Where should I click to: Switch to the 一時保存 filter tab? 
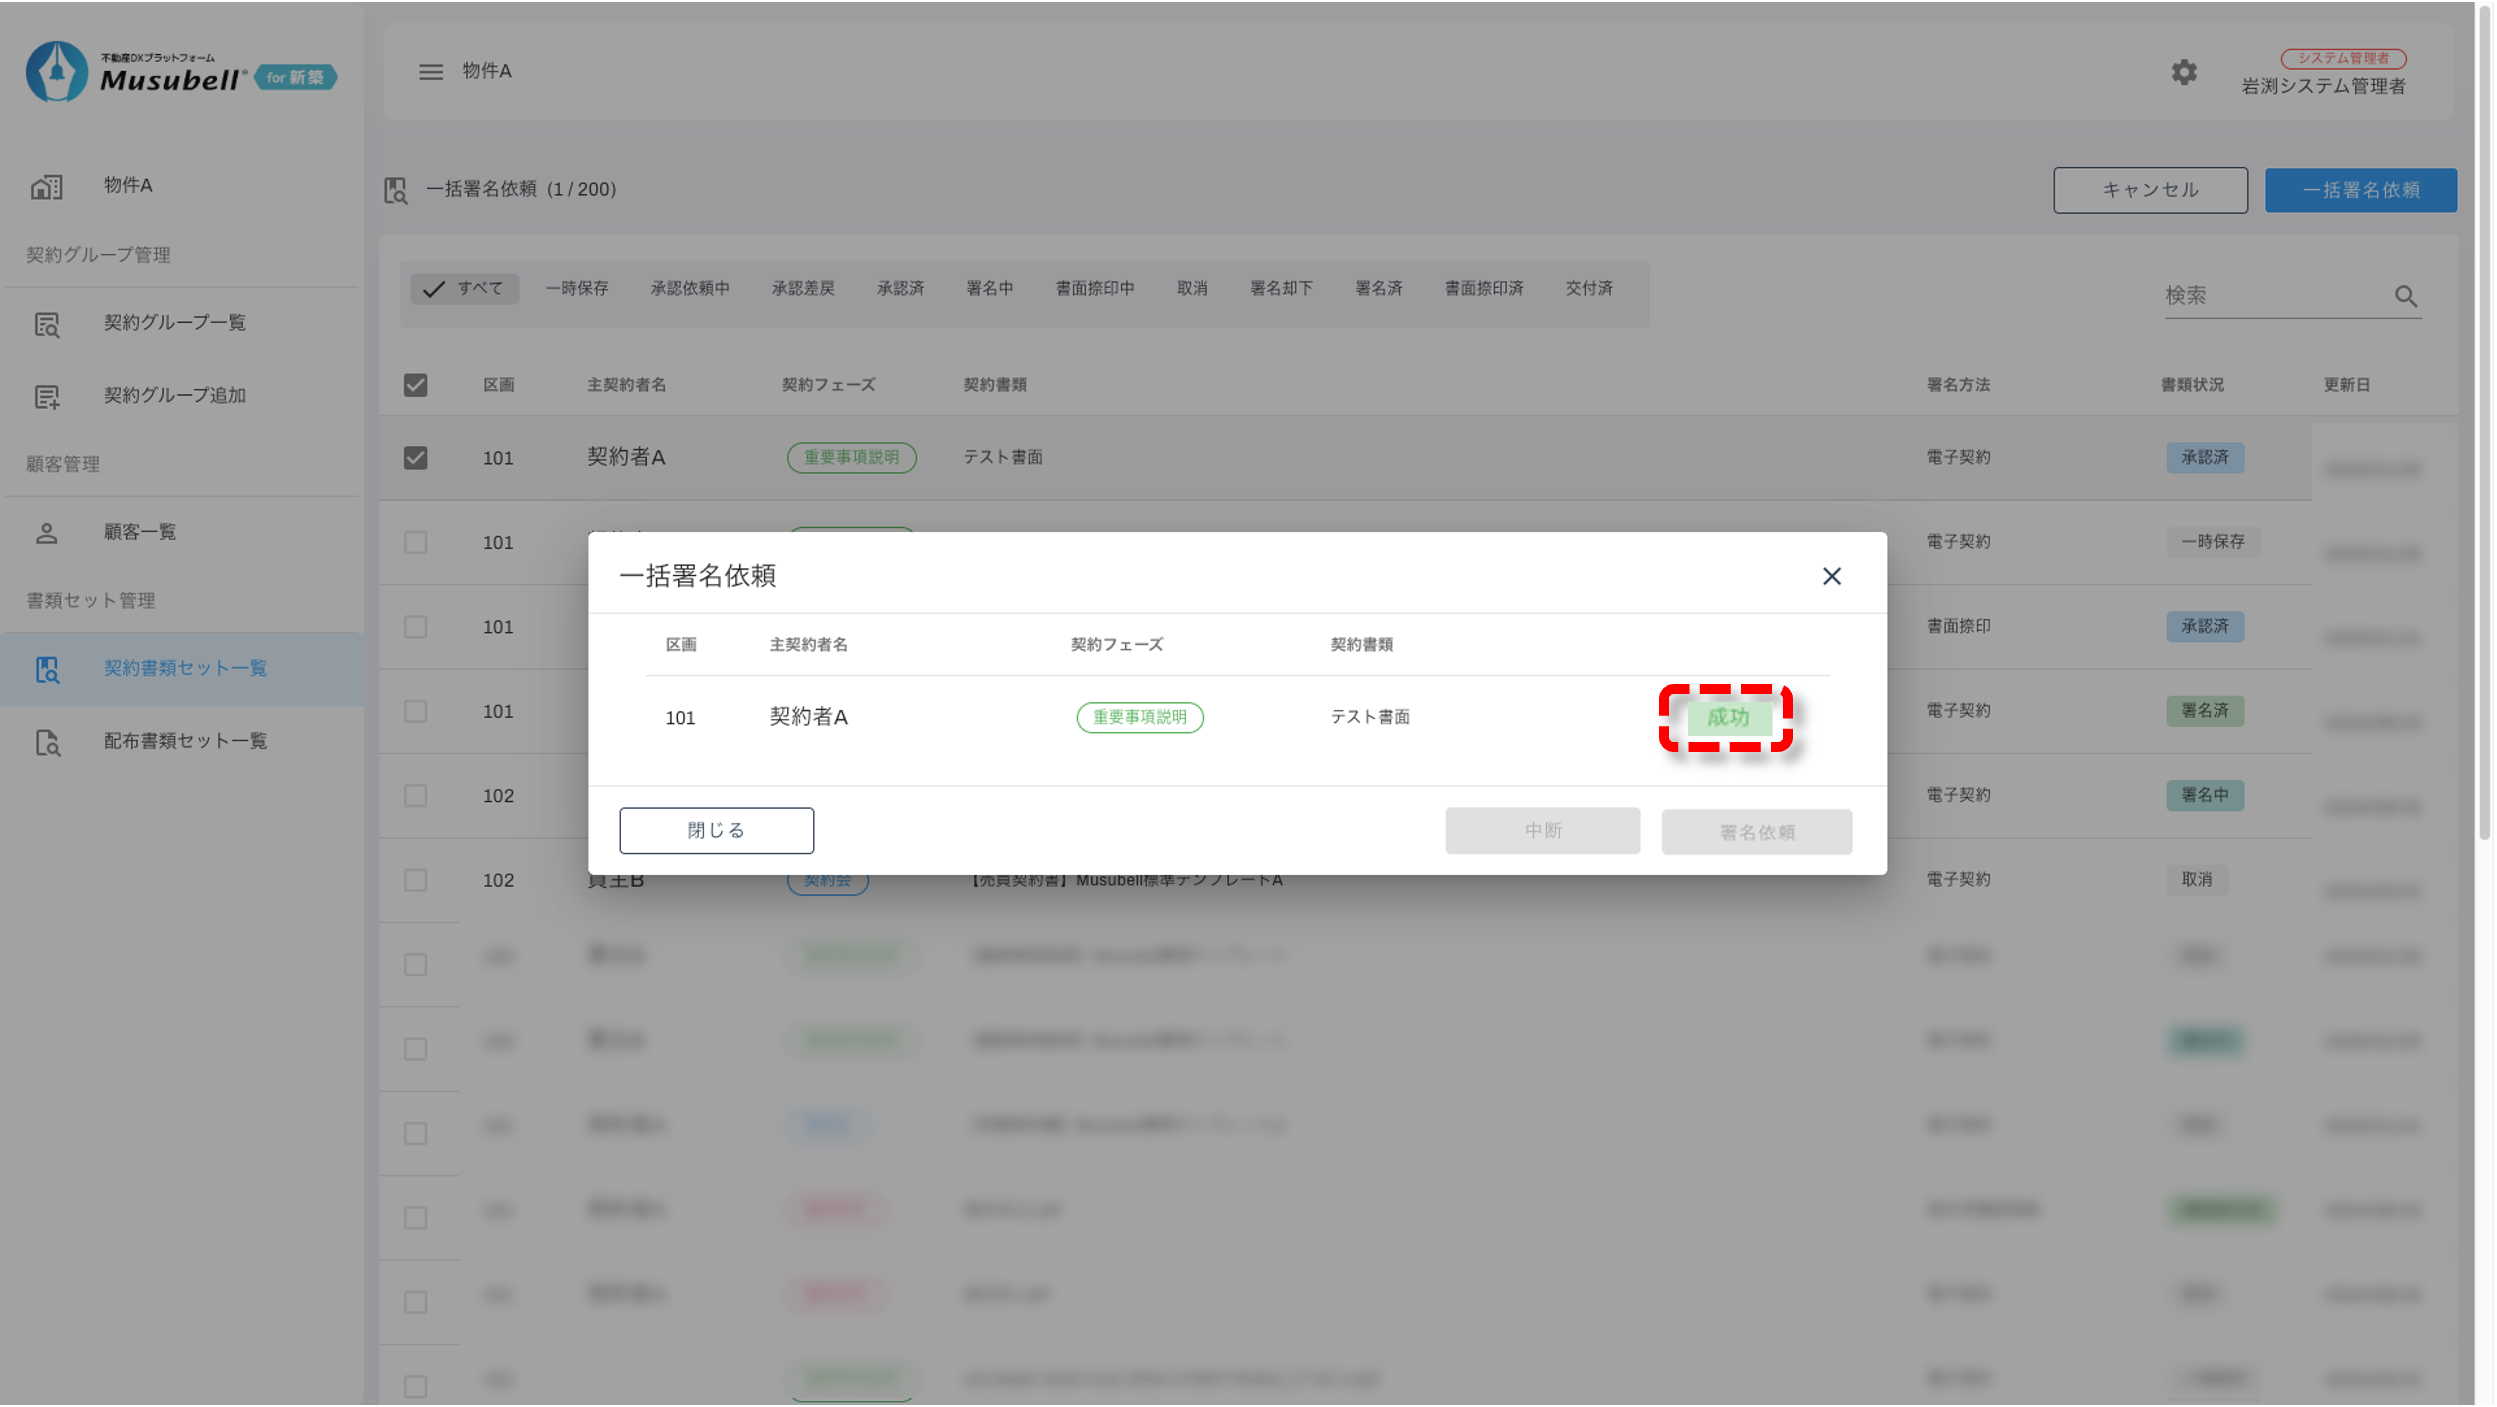[576, 288]
